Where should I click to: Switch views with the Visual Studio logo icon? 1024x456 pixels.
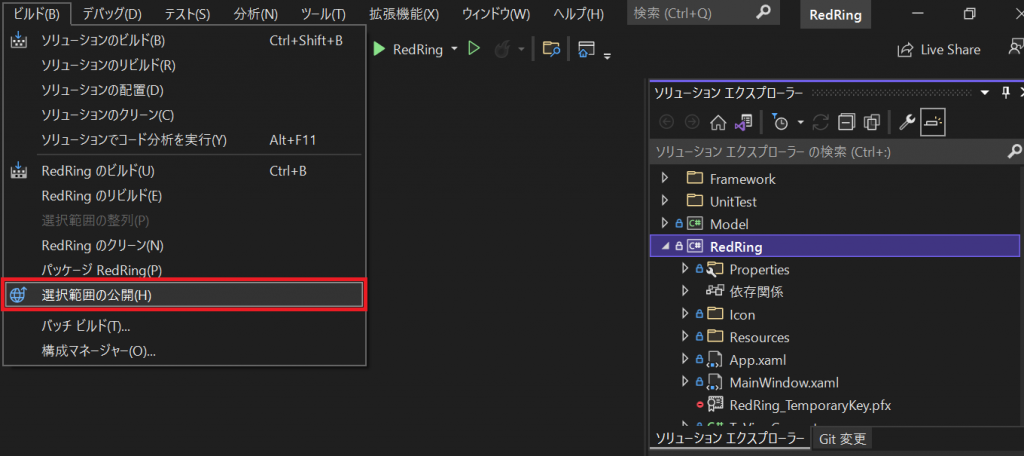coord(743,122)
